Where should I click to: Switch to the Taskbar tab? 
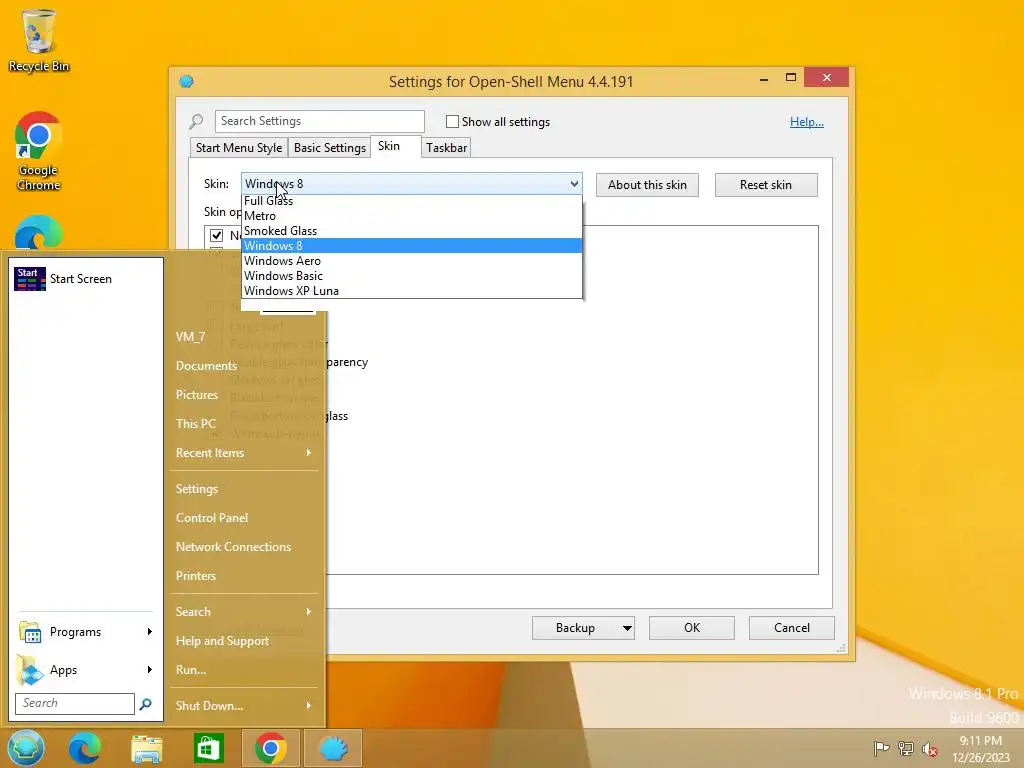(447, 148)
